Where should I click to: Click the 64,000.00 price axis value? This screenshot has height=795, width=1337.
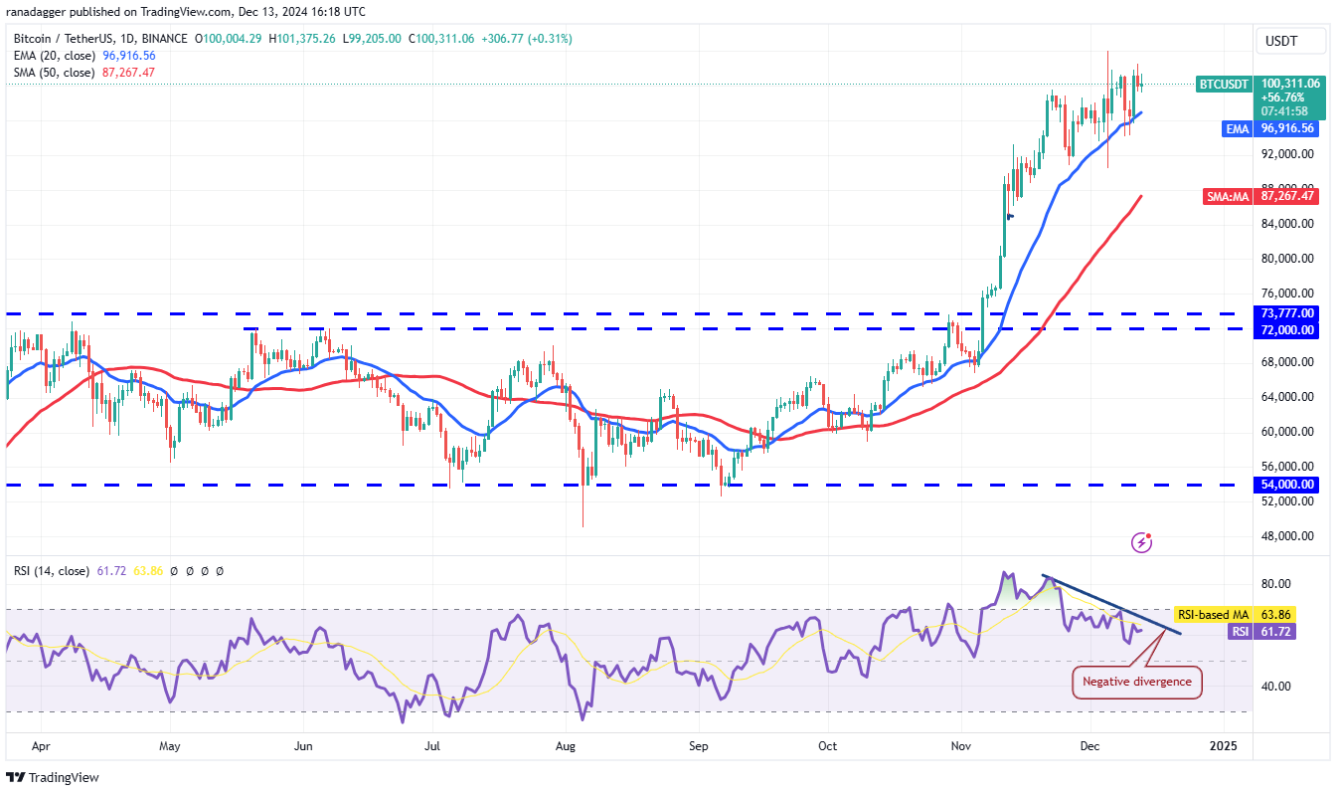coord(1286,397)
